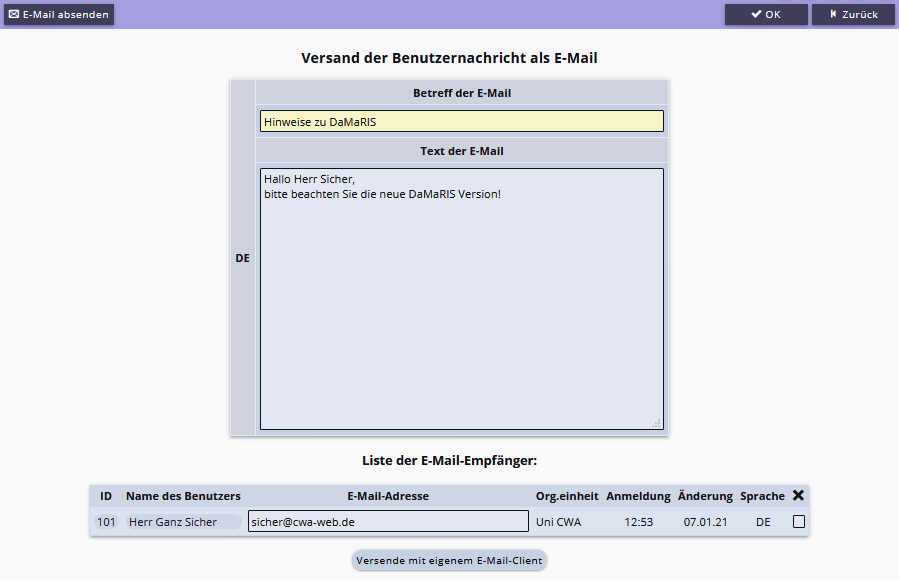Click the ID column header
Viewport: 899px width, 580px height.
[x=106, y=496]
